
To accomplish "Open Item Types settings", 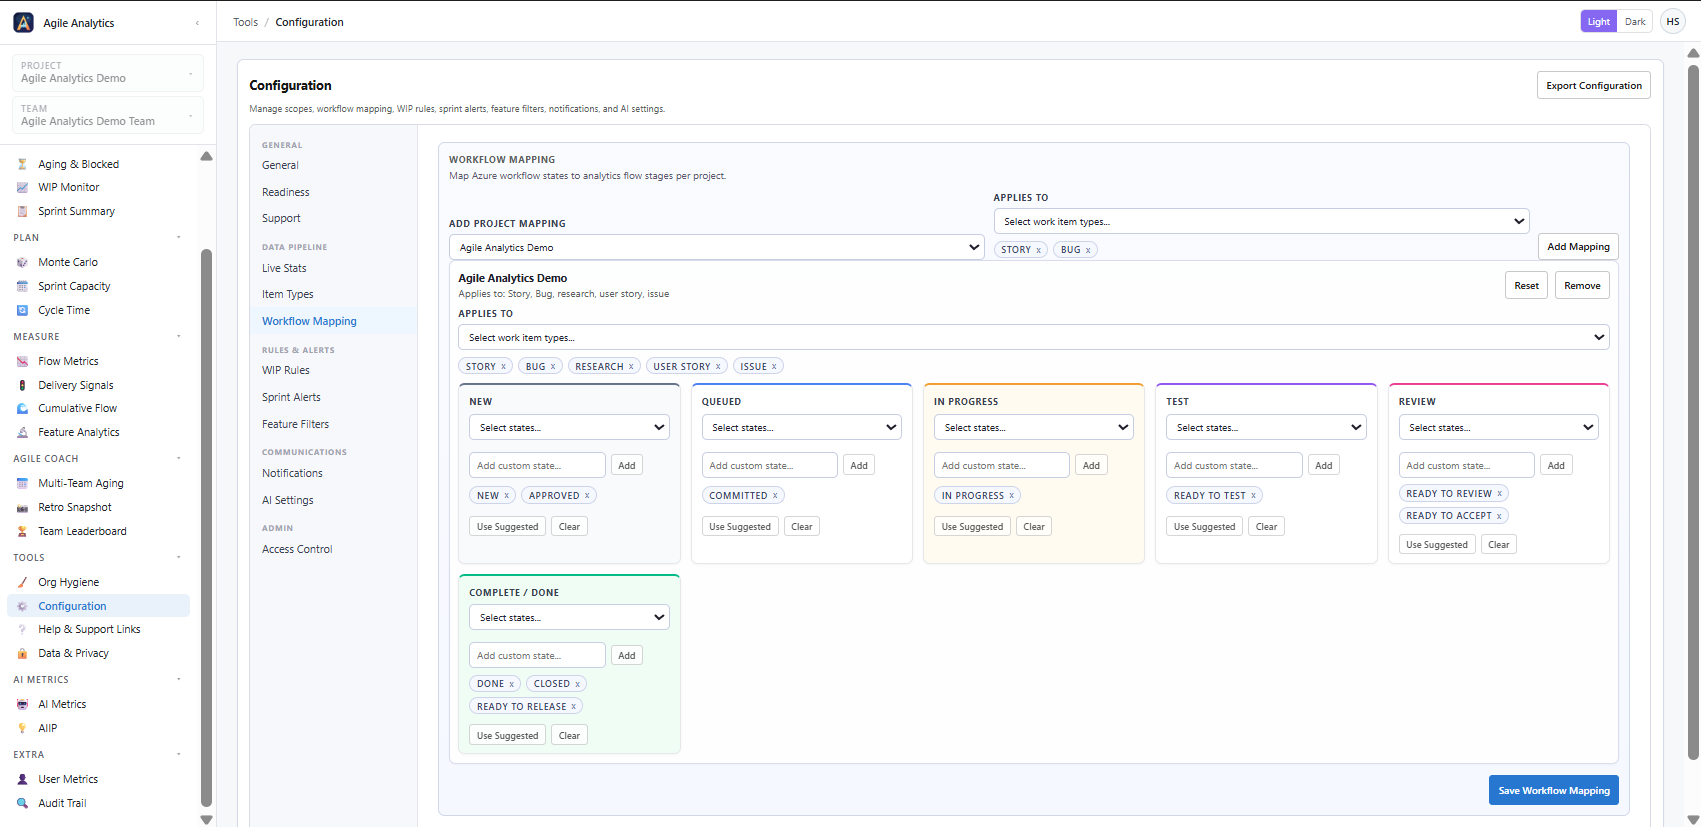I will (x=288, y=294).
